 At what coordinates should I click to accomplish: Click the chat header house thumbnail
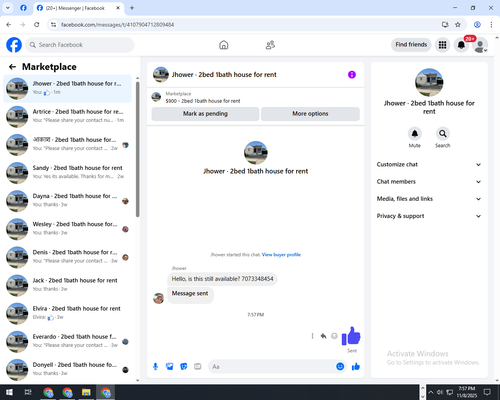pyautogui.click(x=161, y=75)
